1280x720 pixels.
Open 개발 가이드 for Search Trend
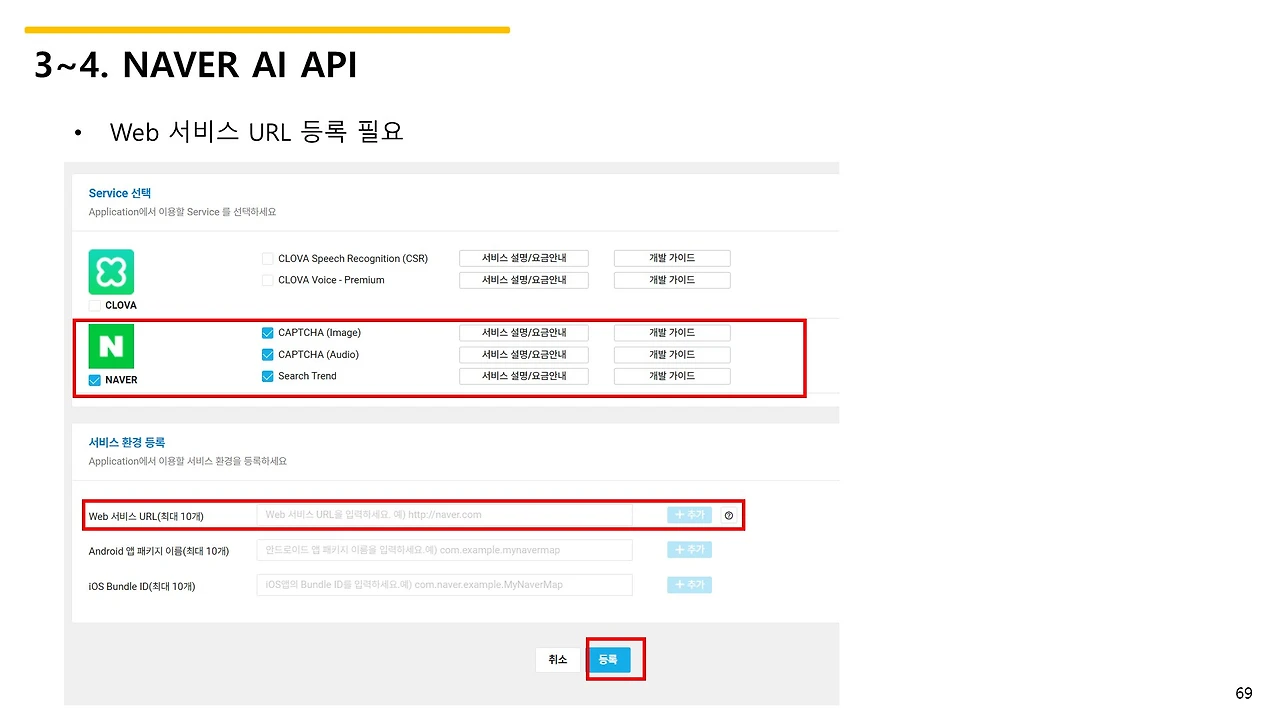pyautogui.click(x=672, y=376)
